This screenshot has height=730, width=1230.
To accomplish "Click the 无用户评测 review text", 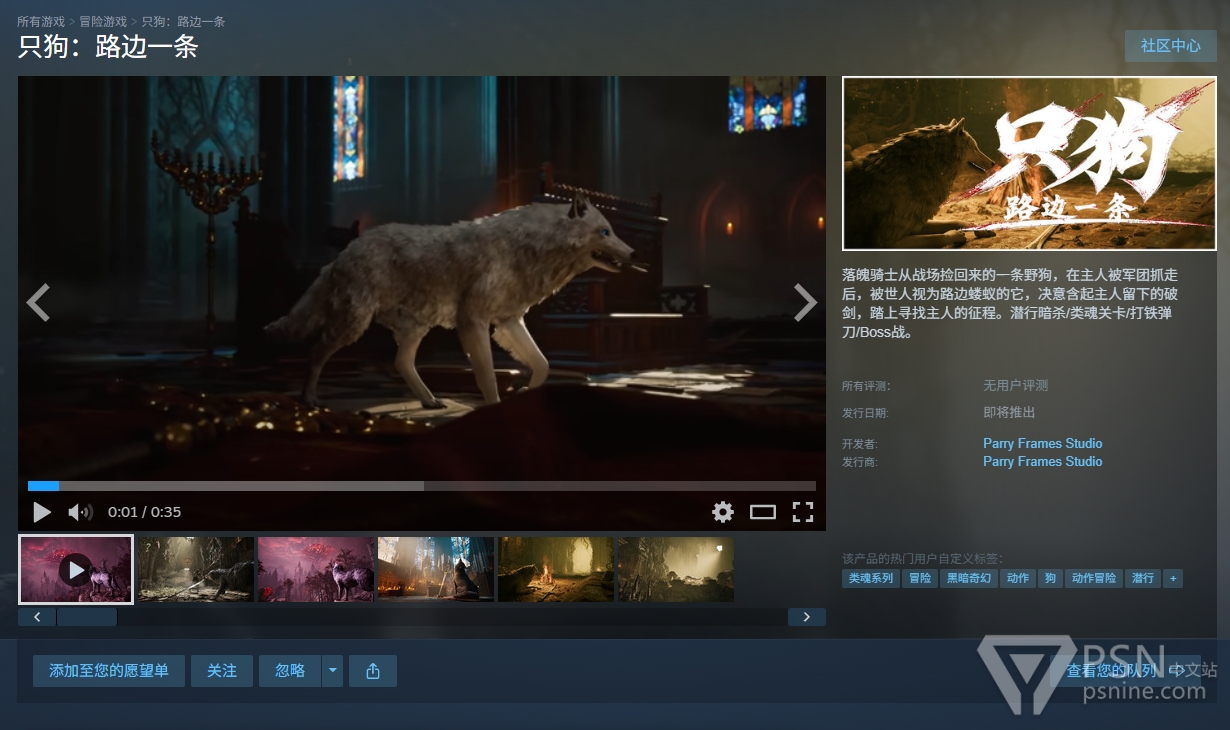I will pyautogui.click(x=1015, y=385).
